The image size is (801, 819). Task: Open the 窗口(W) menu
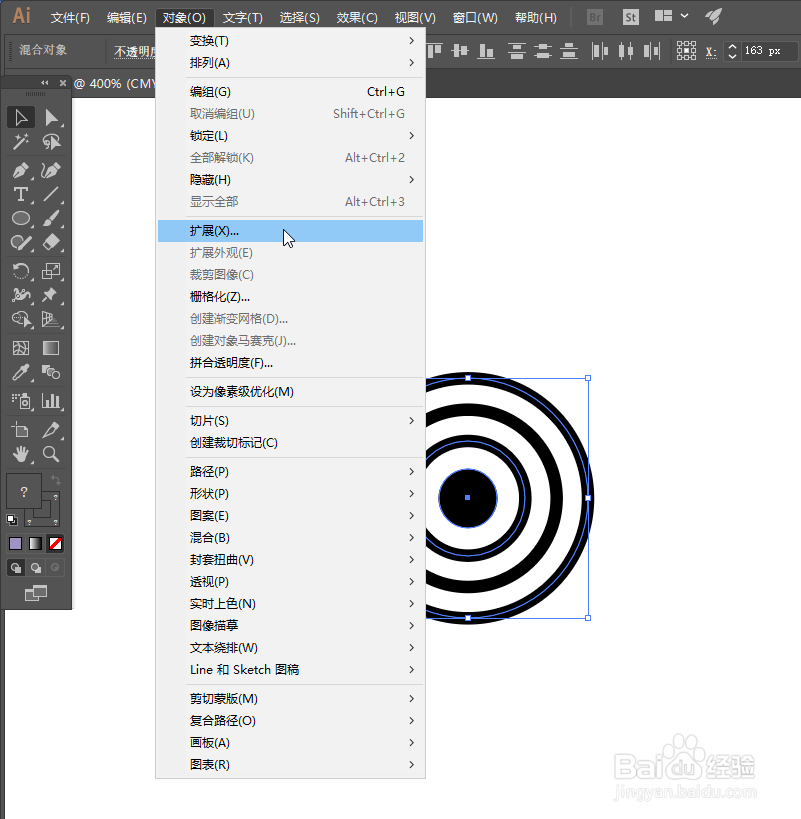point(475,18)
